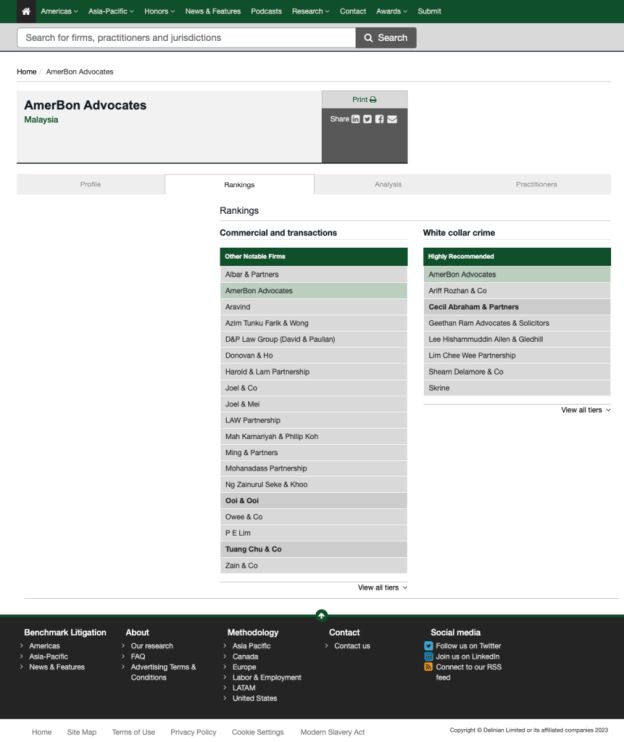Image resolution: width=624 pixels, height=742 pixels.
Task: Click the Search button
Action: pos(385,38)
